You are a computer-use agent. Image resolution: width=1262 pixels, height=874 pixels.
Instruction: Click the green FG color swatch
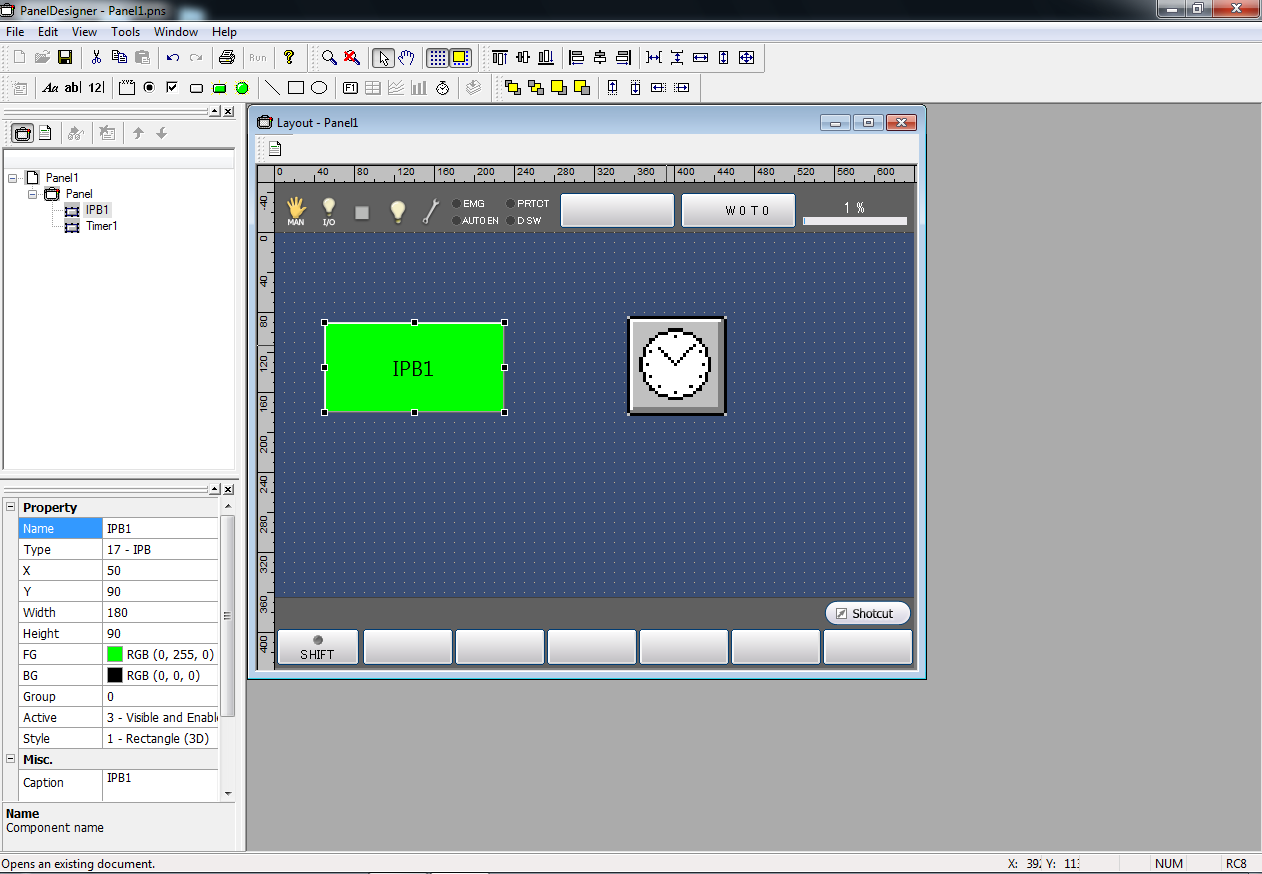point(115,655)
